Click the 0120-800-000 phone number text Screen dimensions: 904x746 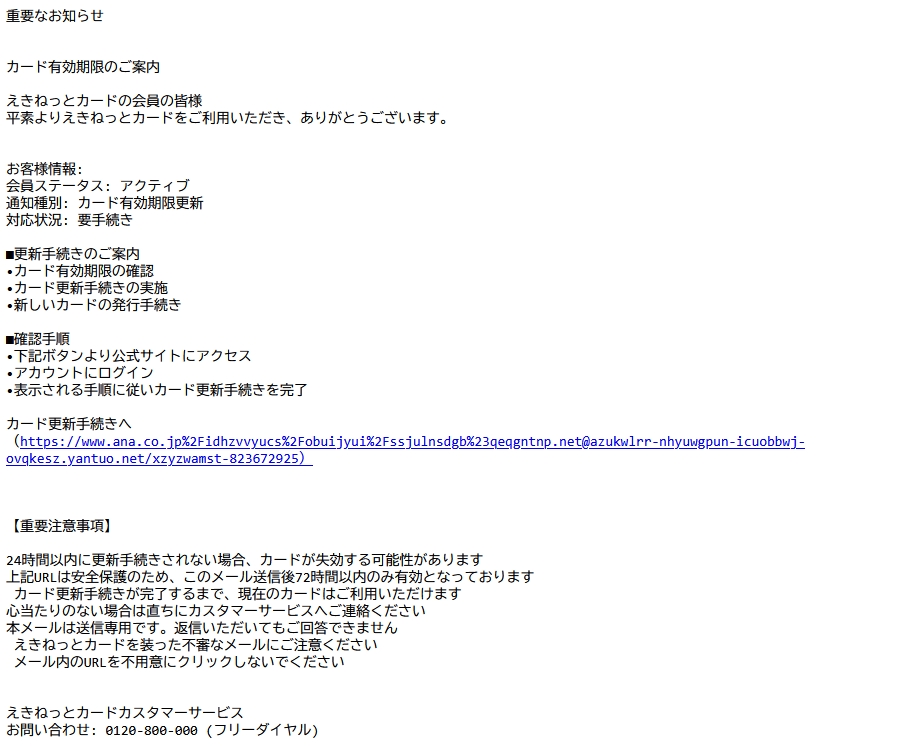(x=152, y=730)
